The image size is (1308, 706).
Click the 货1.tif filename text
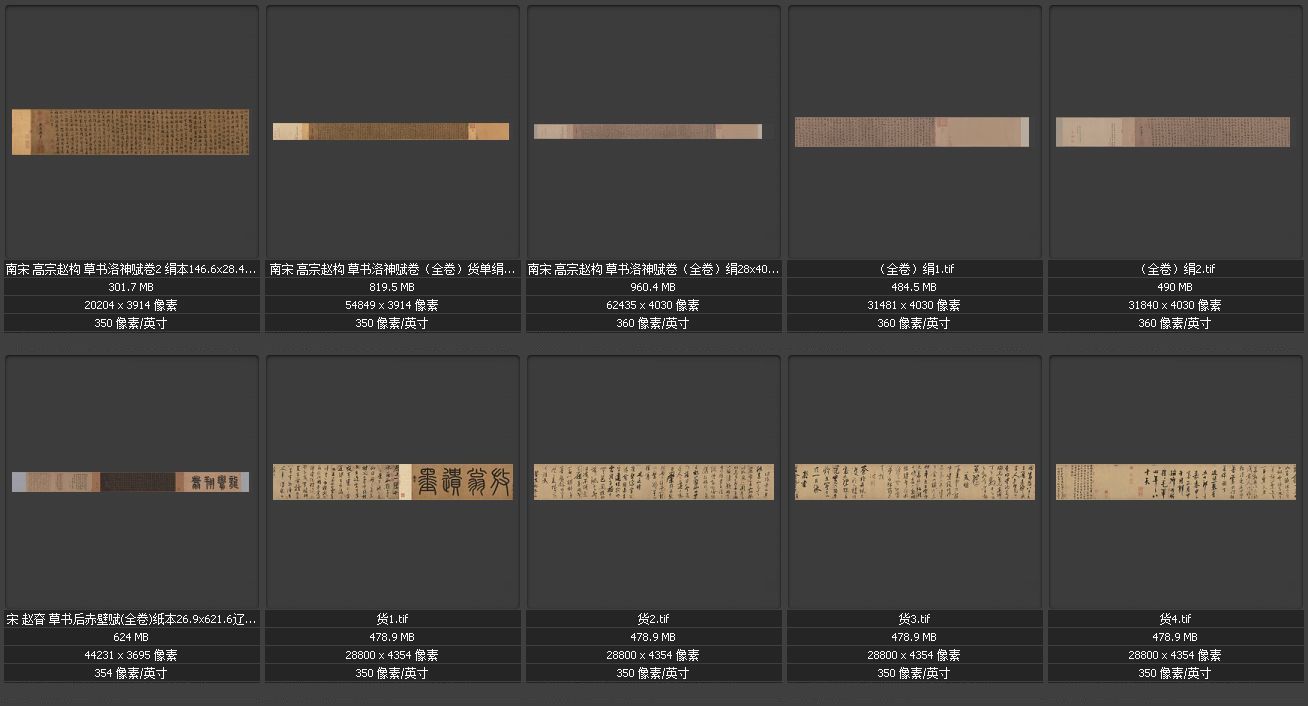[392, 619]
